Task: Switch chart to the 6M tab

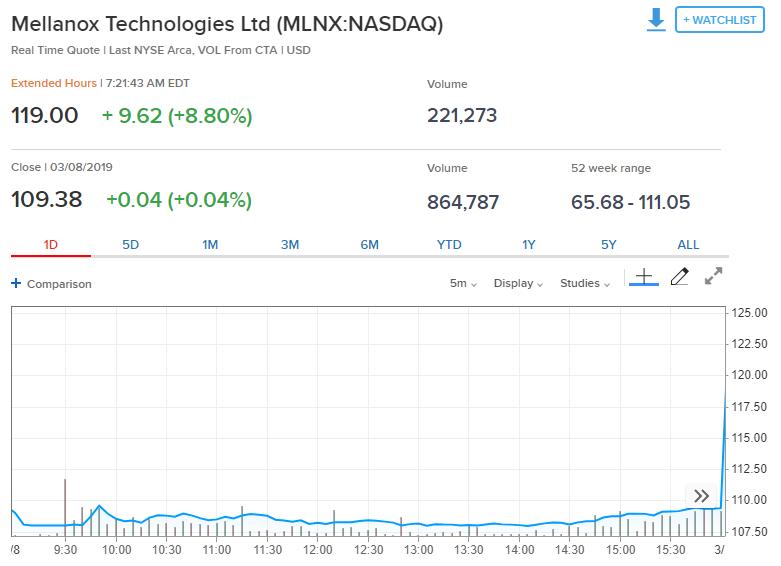Action: pyautogui.click(x=370, y=245)
